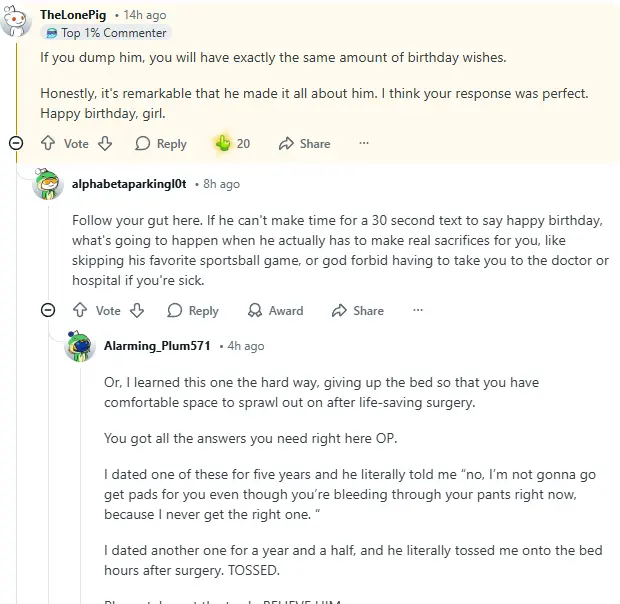Open Alarming_Plum571's username link

[x=157, y=346]
